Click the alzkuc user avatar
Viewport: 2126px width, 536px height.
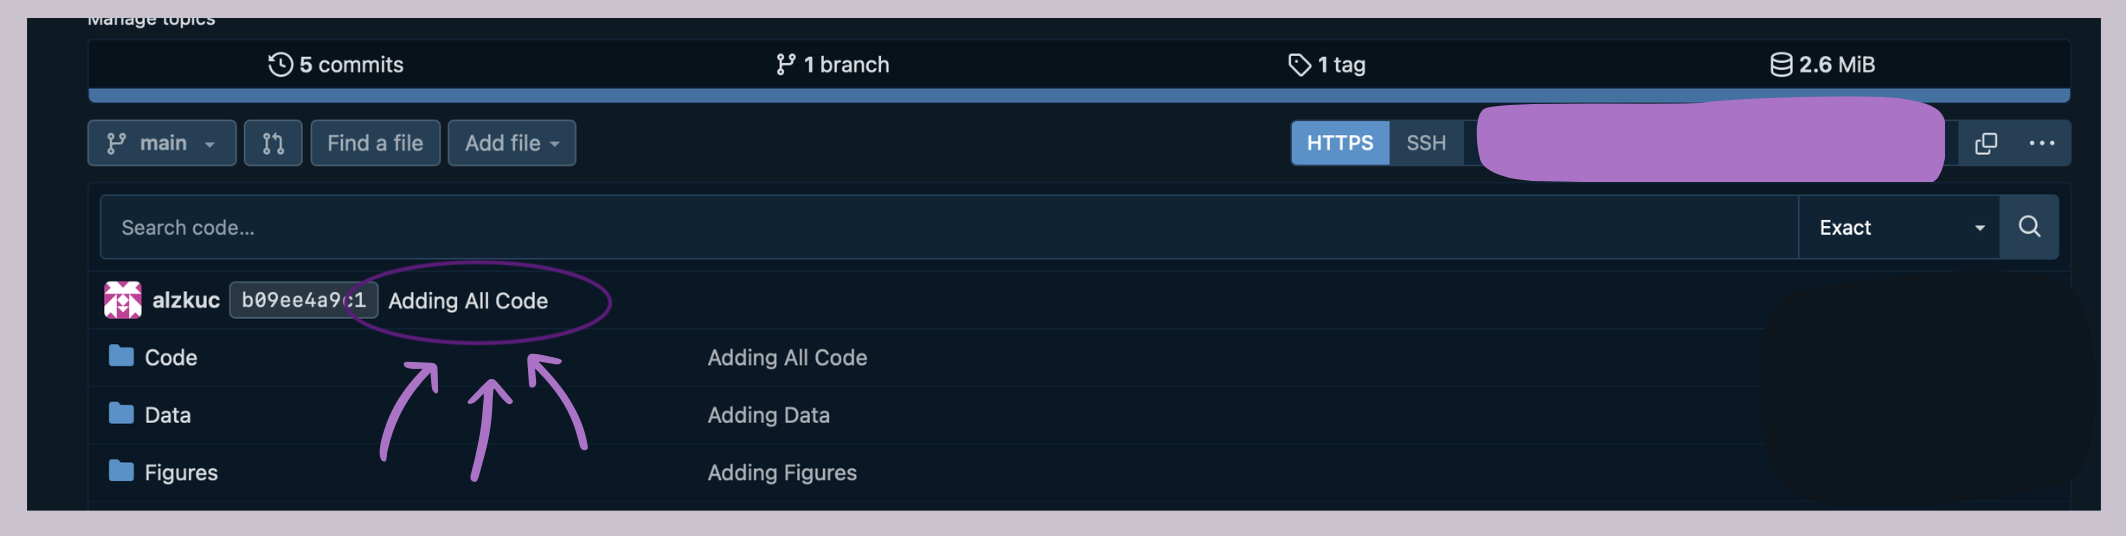pos(123,300)
